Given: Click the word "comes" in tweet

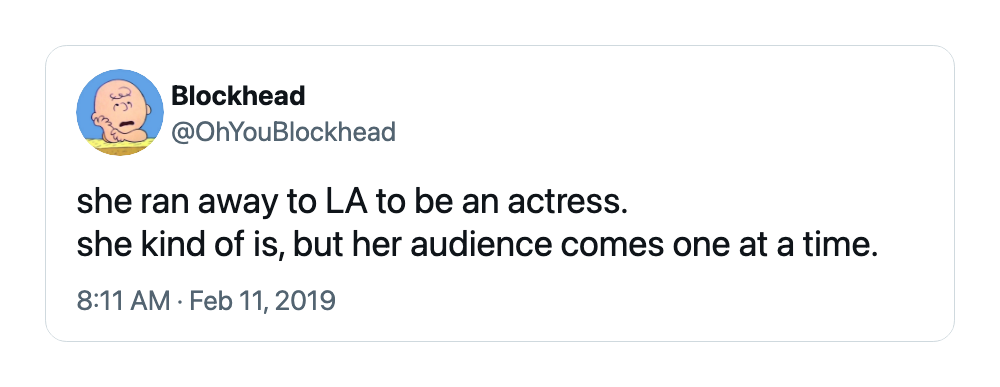Looking at the screenshot, I should 612,247.
